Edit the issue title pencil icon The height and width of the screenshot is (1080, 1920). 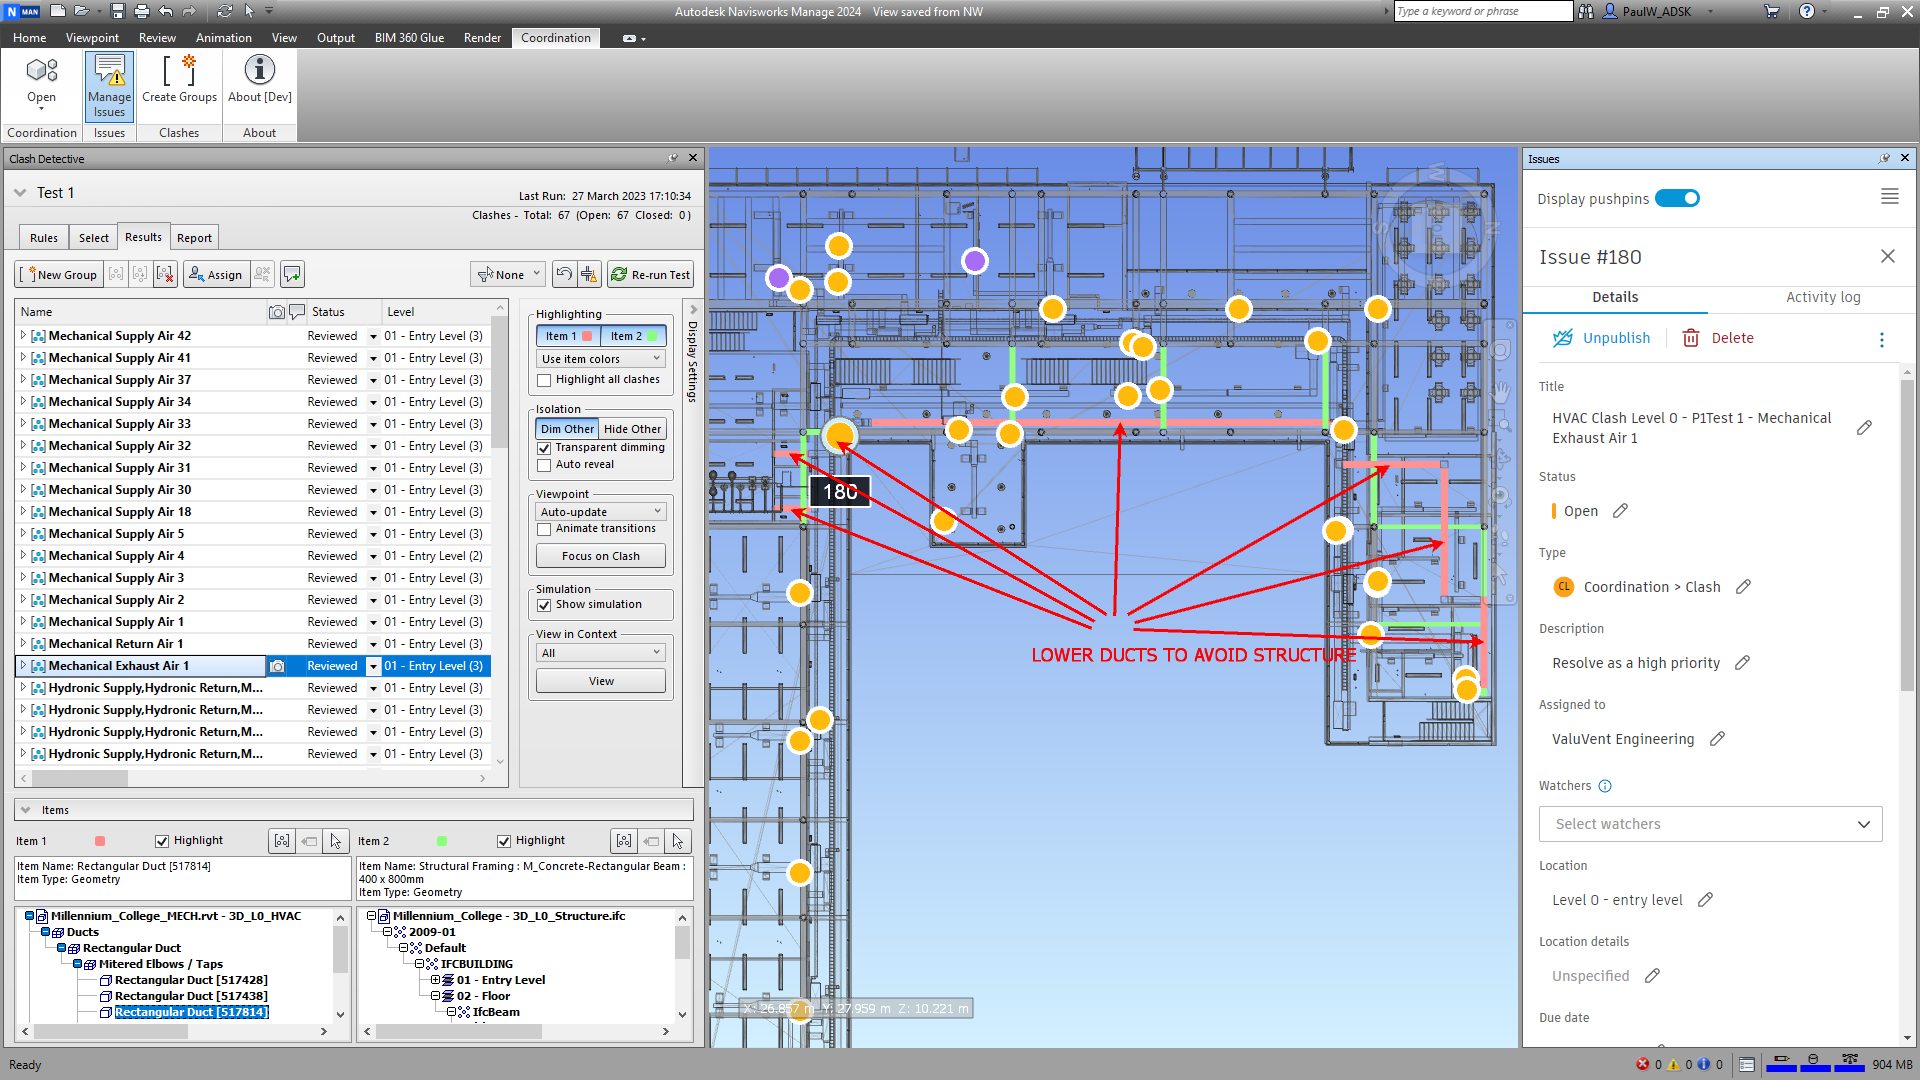coord(1864,428)
